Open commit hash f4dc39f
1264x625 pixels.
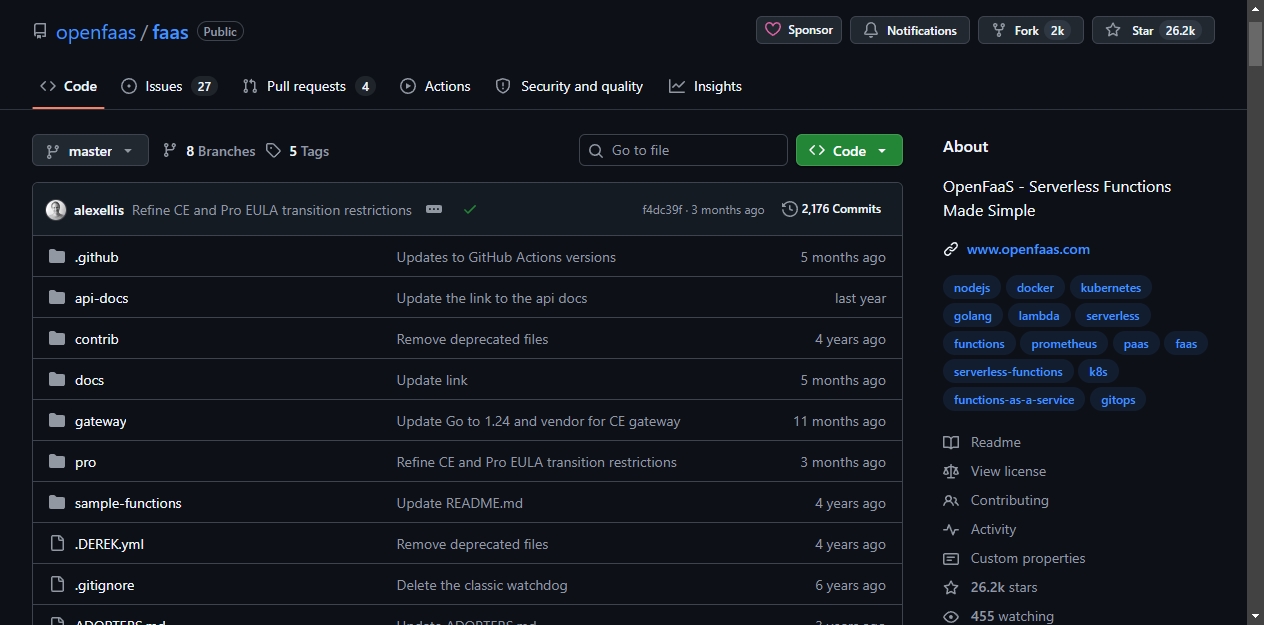(x=662, y=210)
